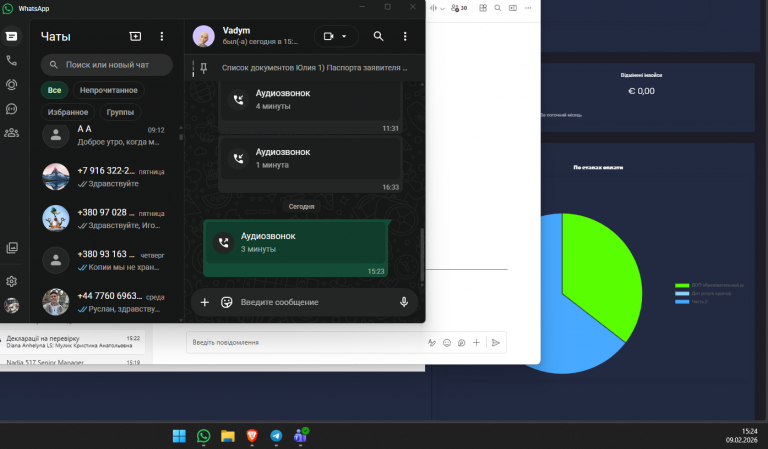Open own profile picture in WhatsApp sidebar

(x=11, y=305)
